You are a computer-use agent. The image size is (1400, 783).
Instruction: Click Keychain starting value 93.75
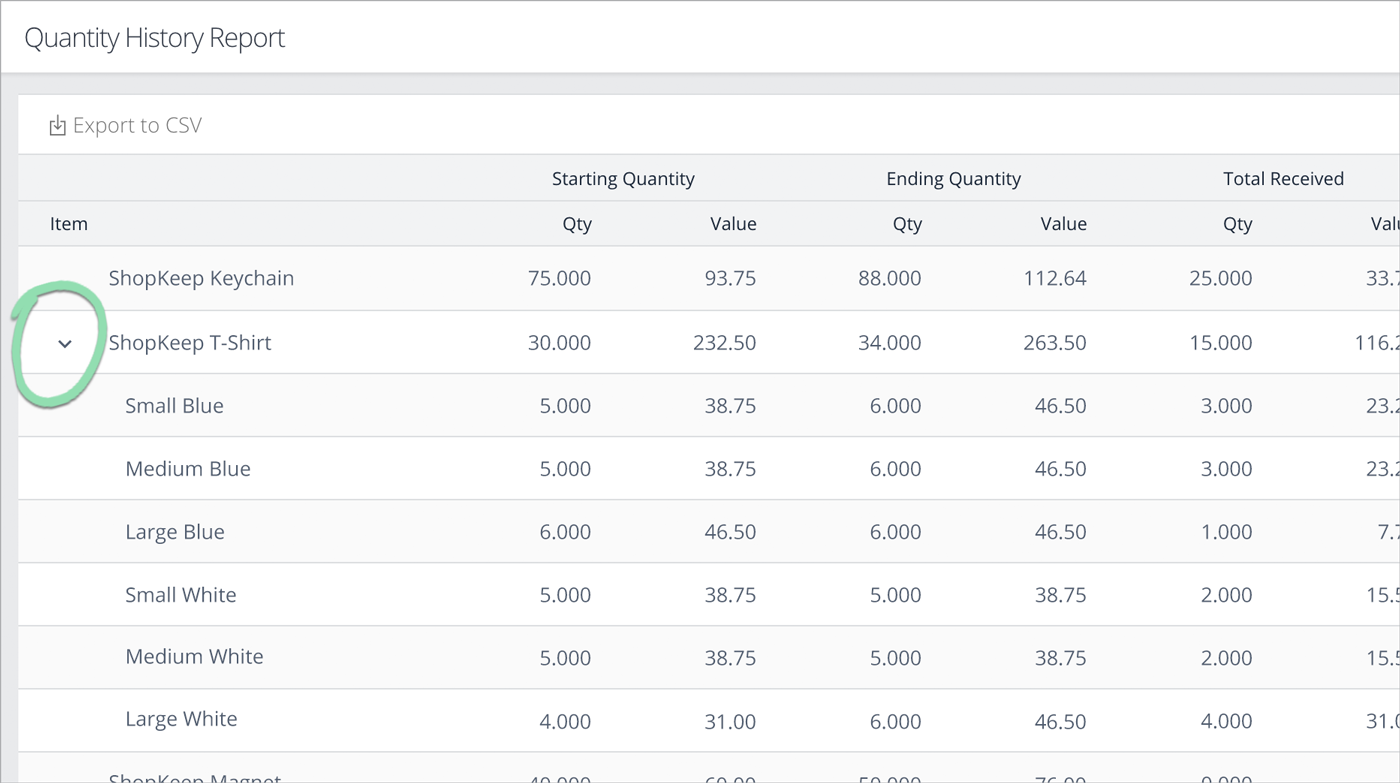(x=730, y=278)
